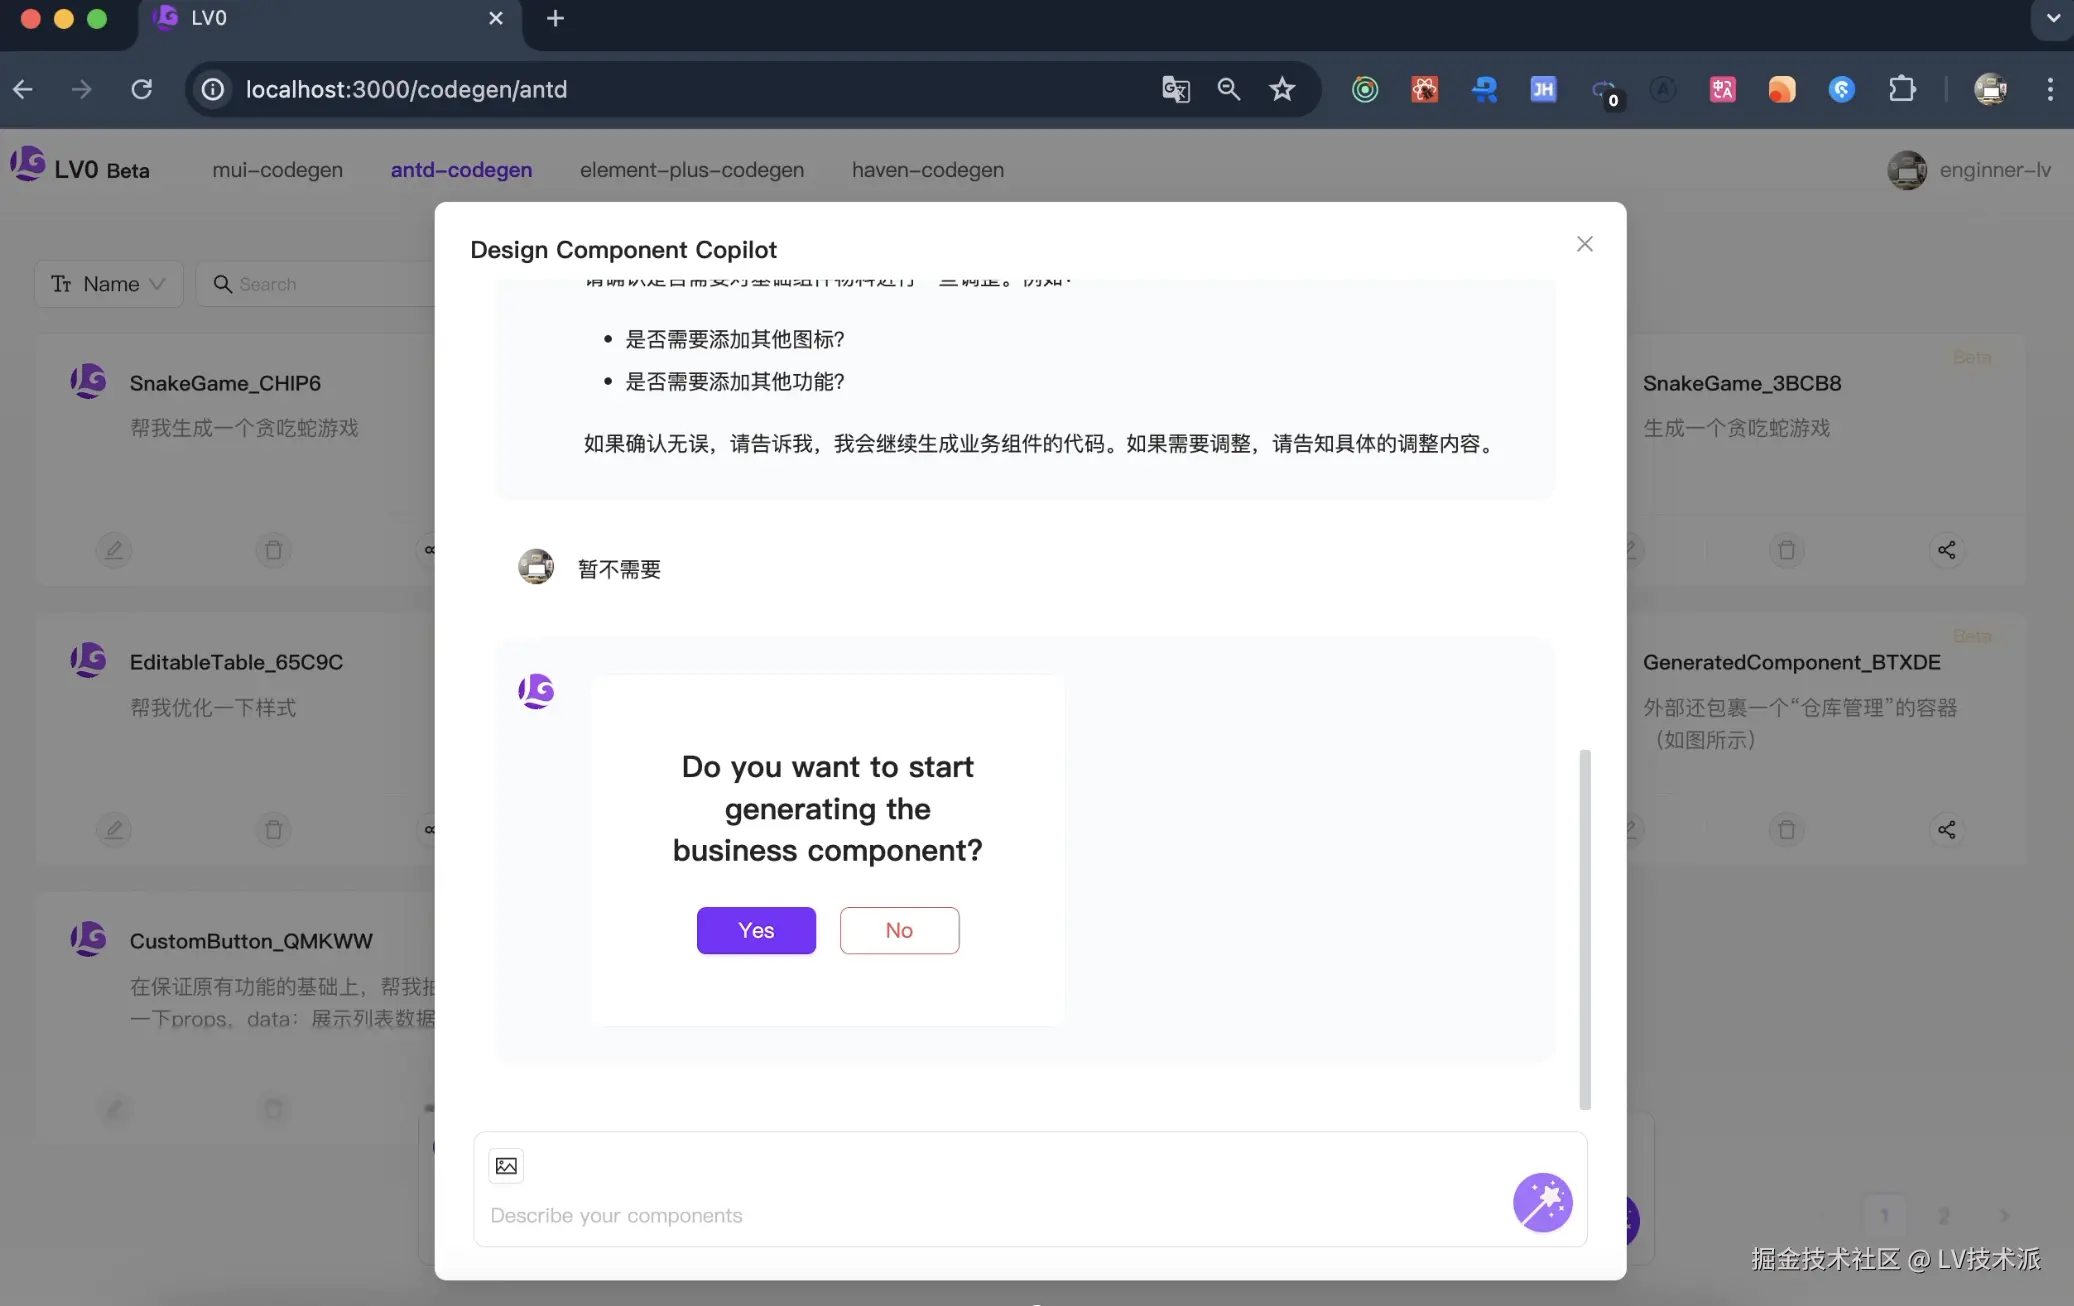Click No to decline generation

(899, 930)
